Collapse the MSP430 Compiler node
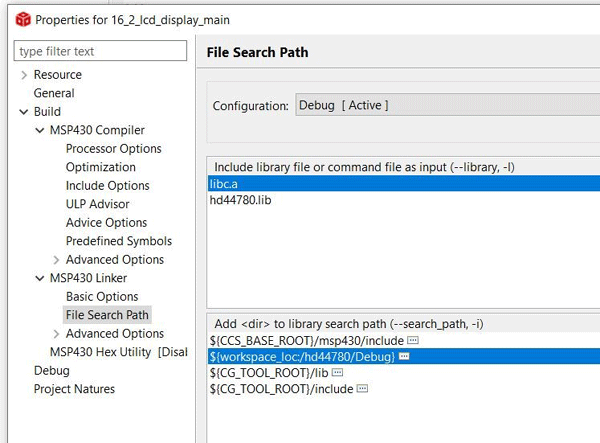This screenshot has width=600, height=443. (x=39, y=130)
